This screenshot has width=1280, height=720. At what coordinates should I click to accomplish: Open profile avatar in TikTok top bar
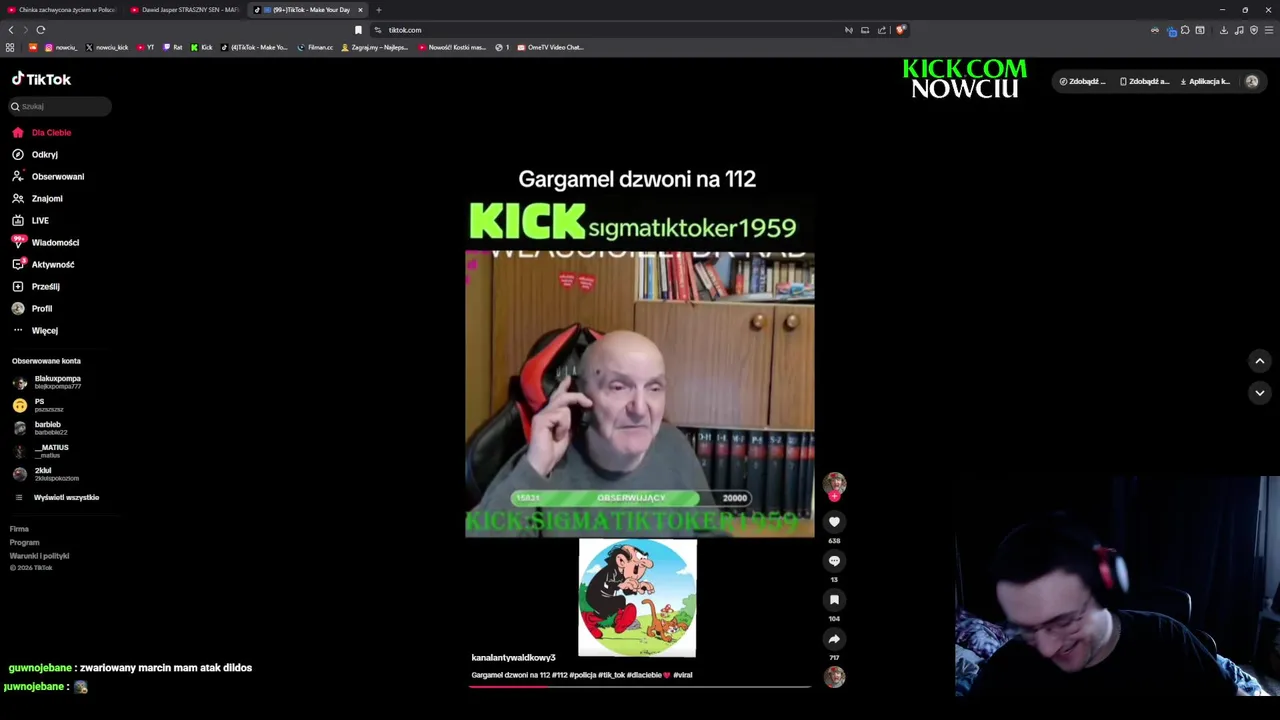[x=1252, y=82]
